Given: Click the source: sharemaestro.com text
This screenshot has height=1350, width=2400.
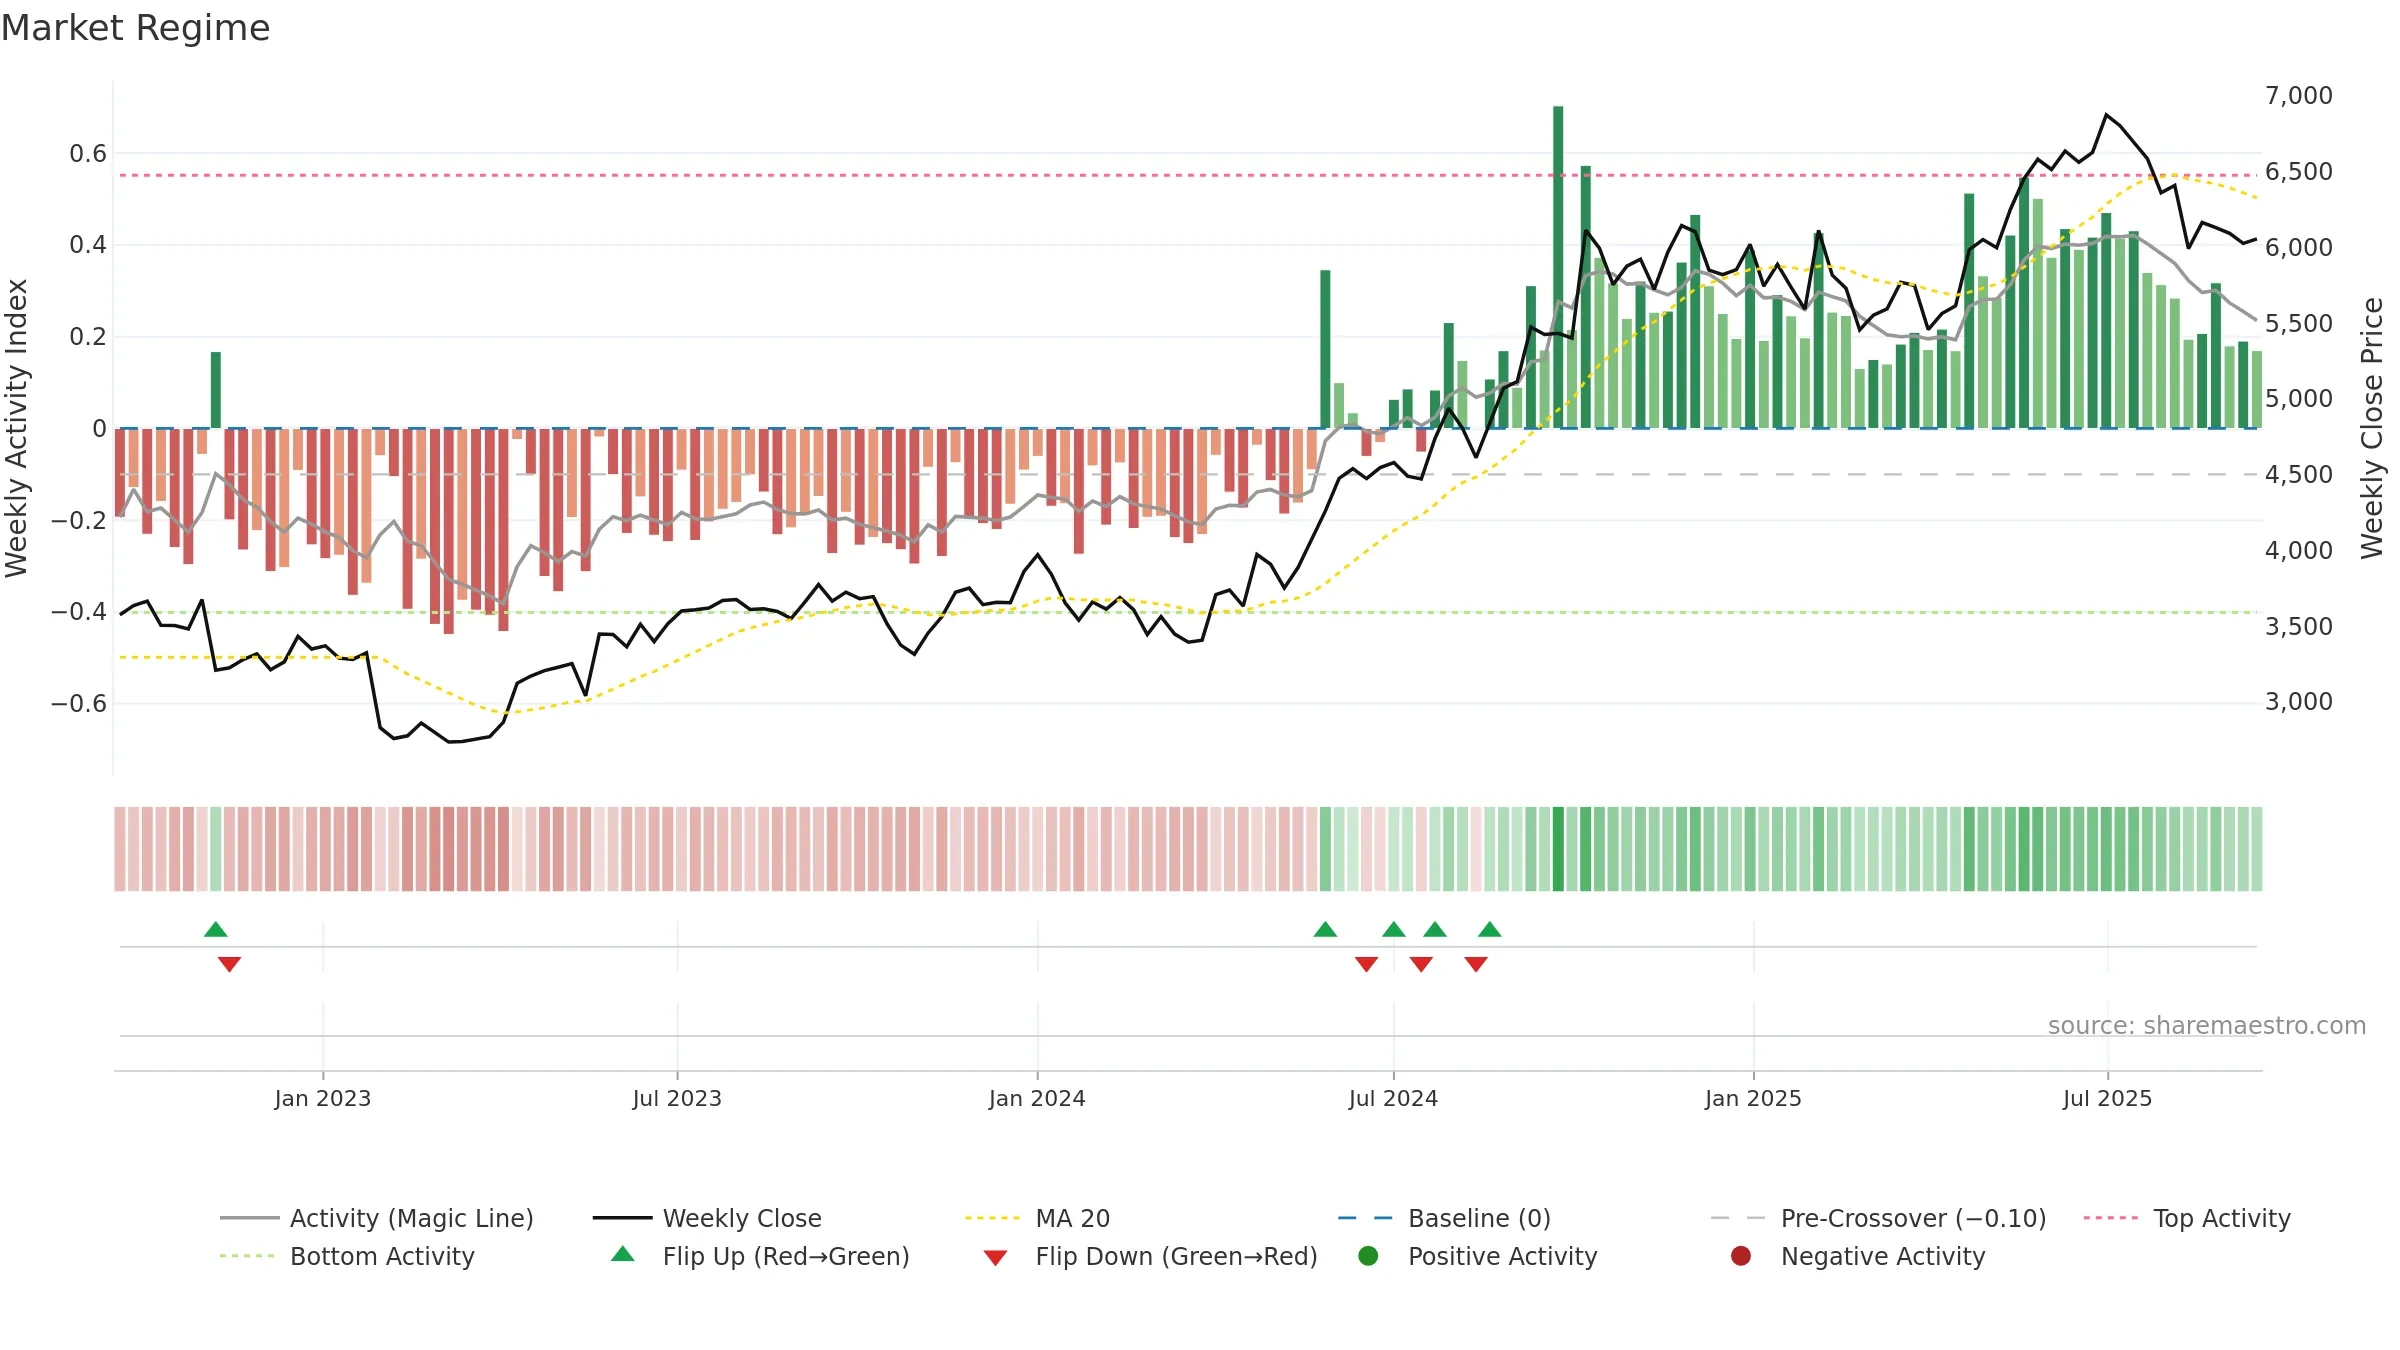Looking at the screenshot, I should click(x=2207, y=1025).
